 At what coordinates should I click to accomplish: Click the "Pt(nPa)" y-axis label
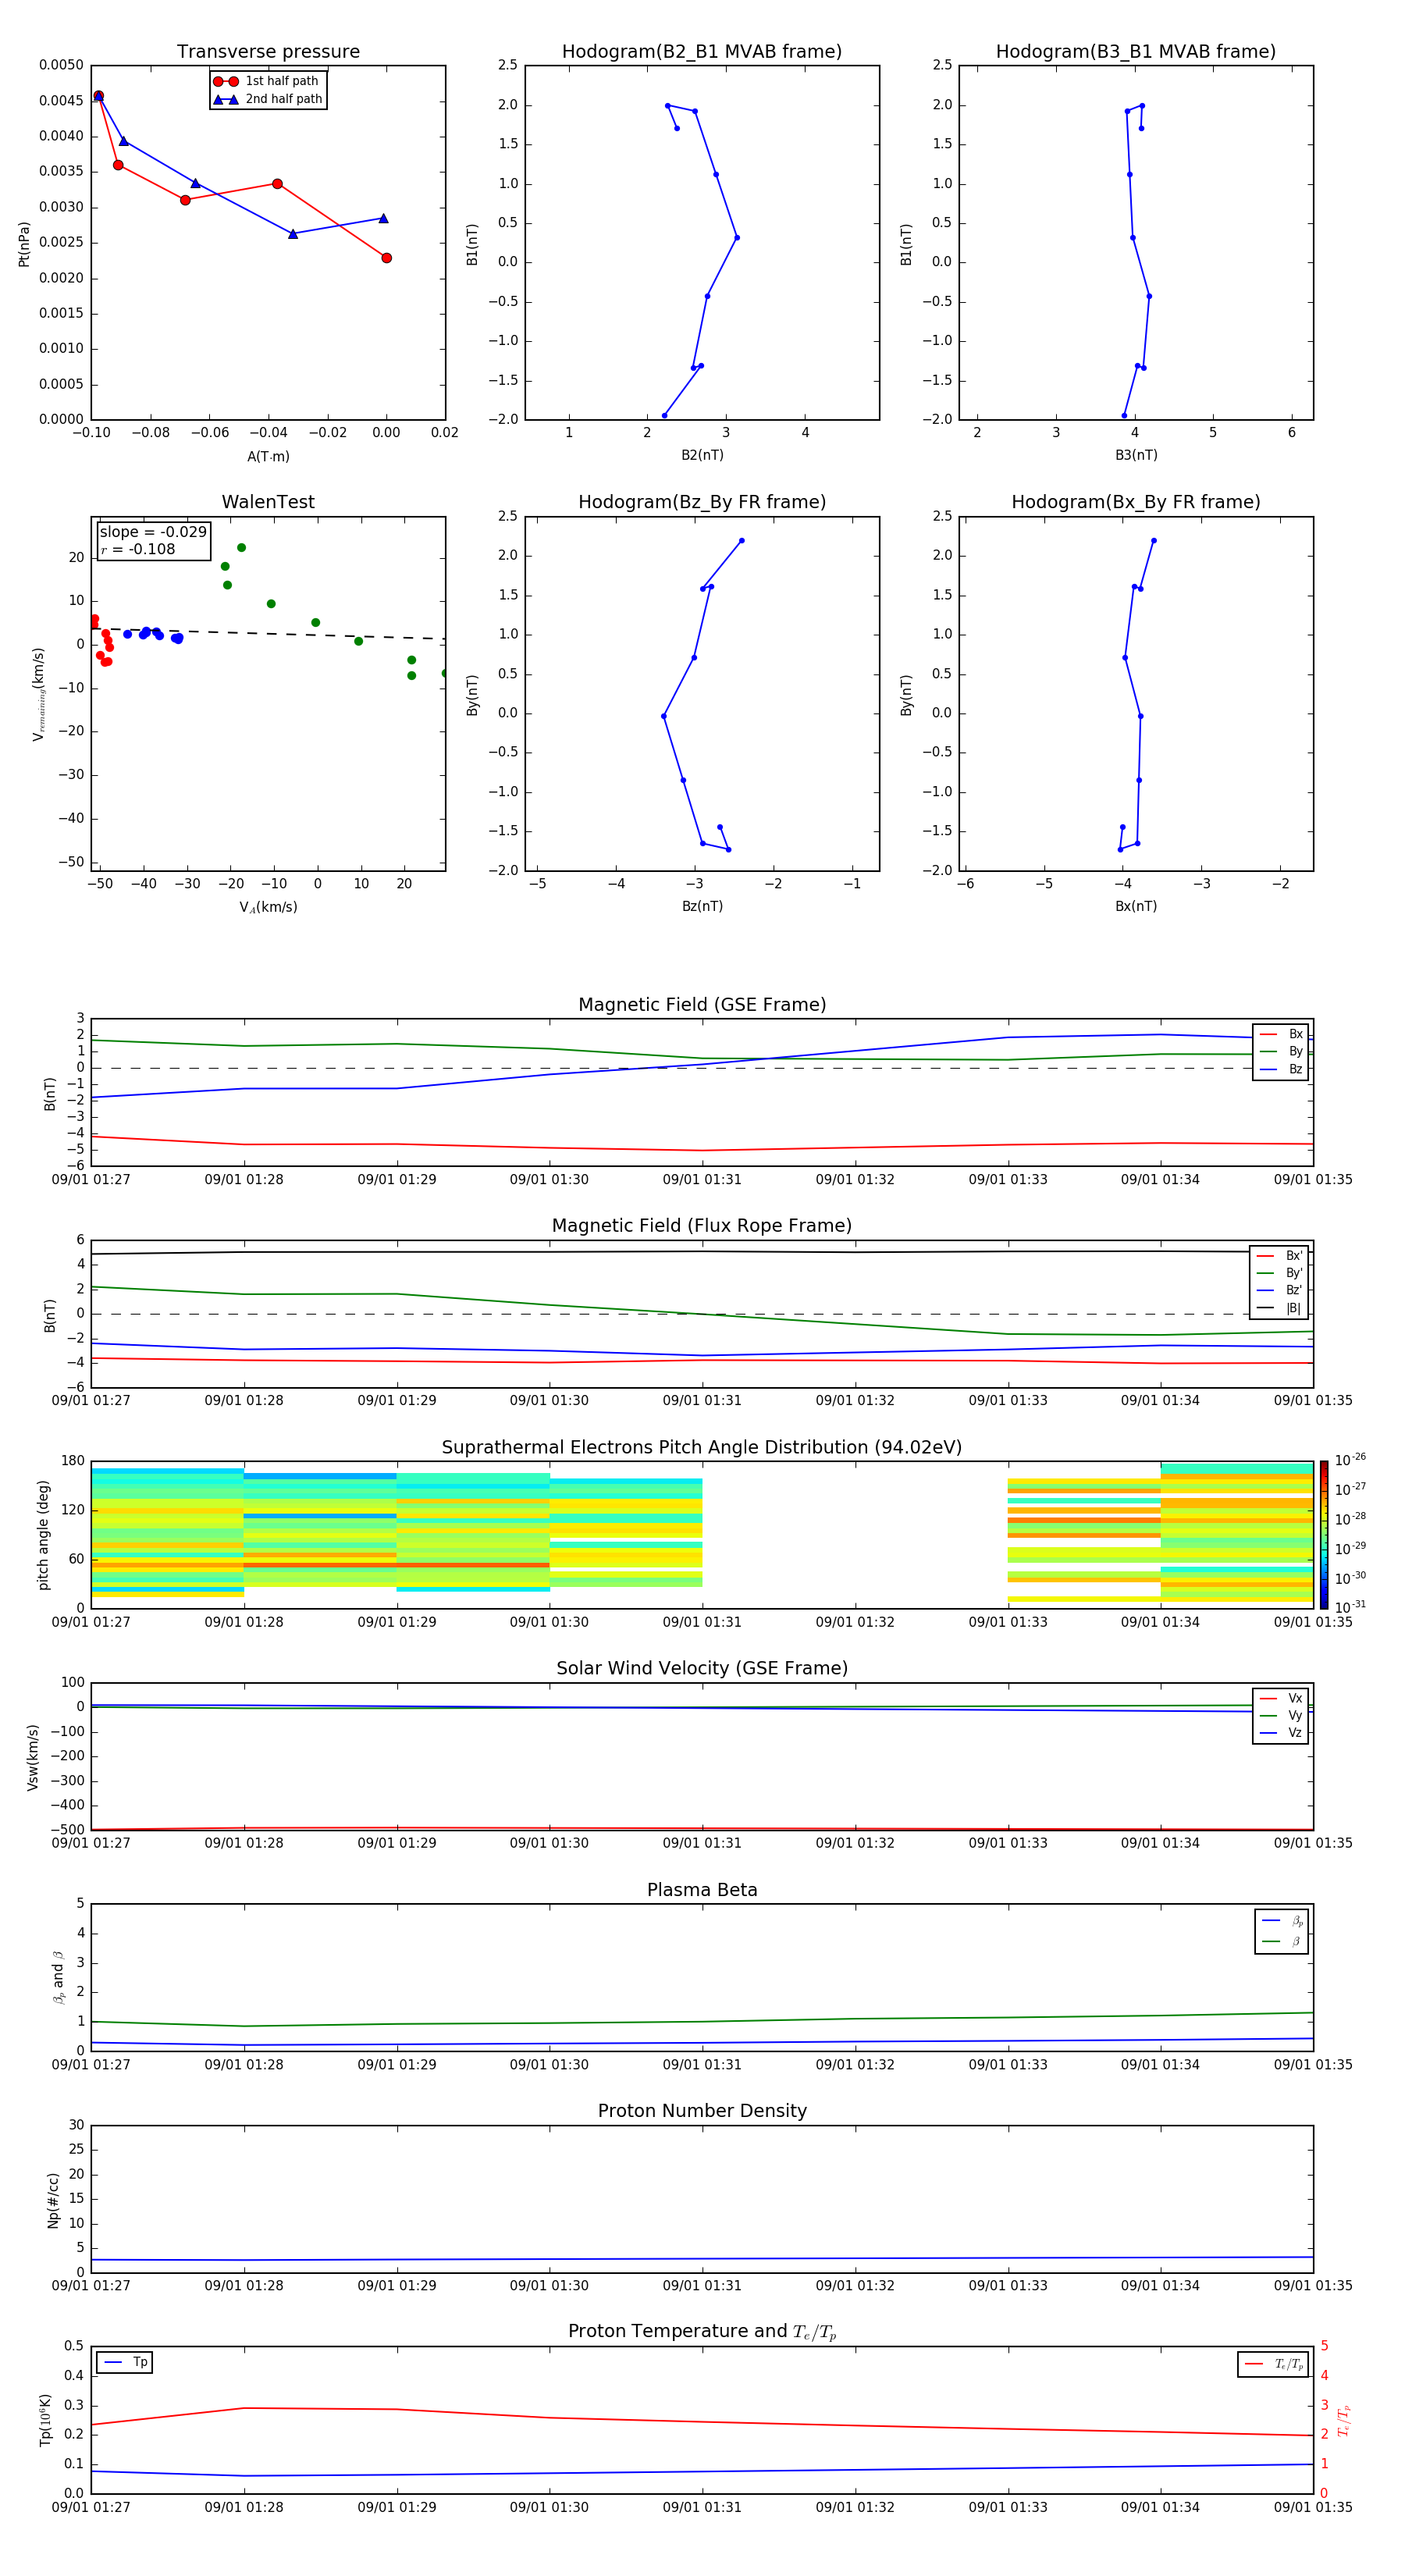(x=24, y=243)
